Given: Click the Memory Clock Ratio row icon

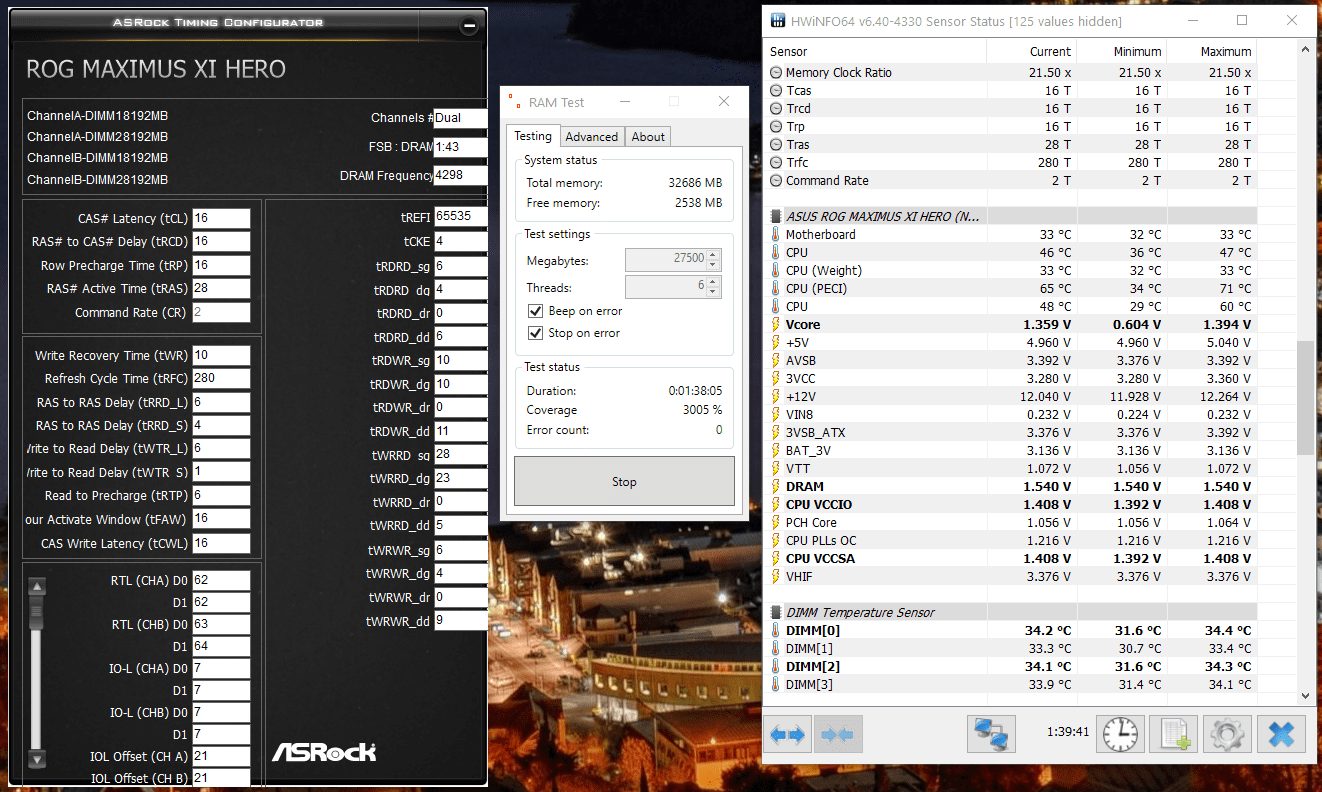Looking at the screenshot, I should click(x=777, y=73).
